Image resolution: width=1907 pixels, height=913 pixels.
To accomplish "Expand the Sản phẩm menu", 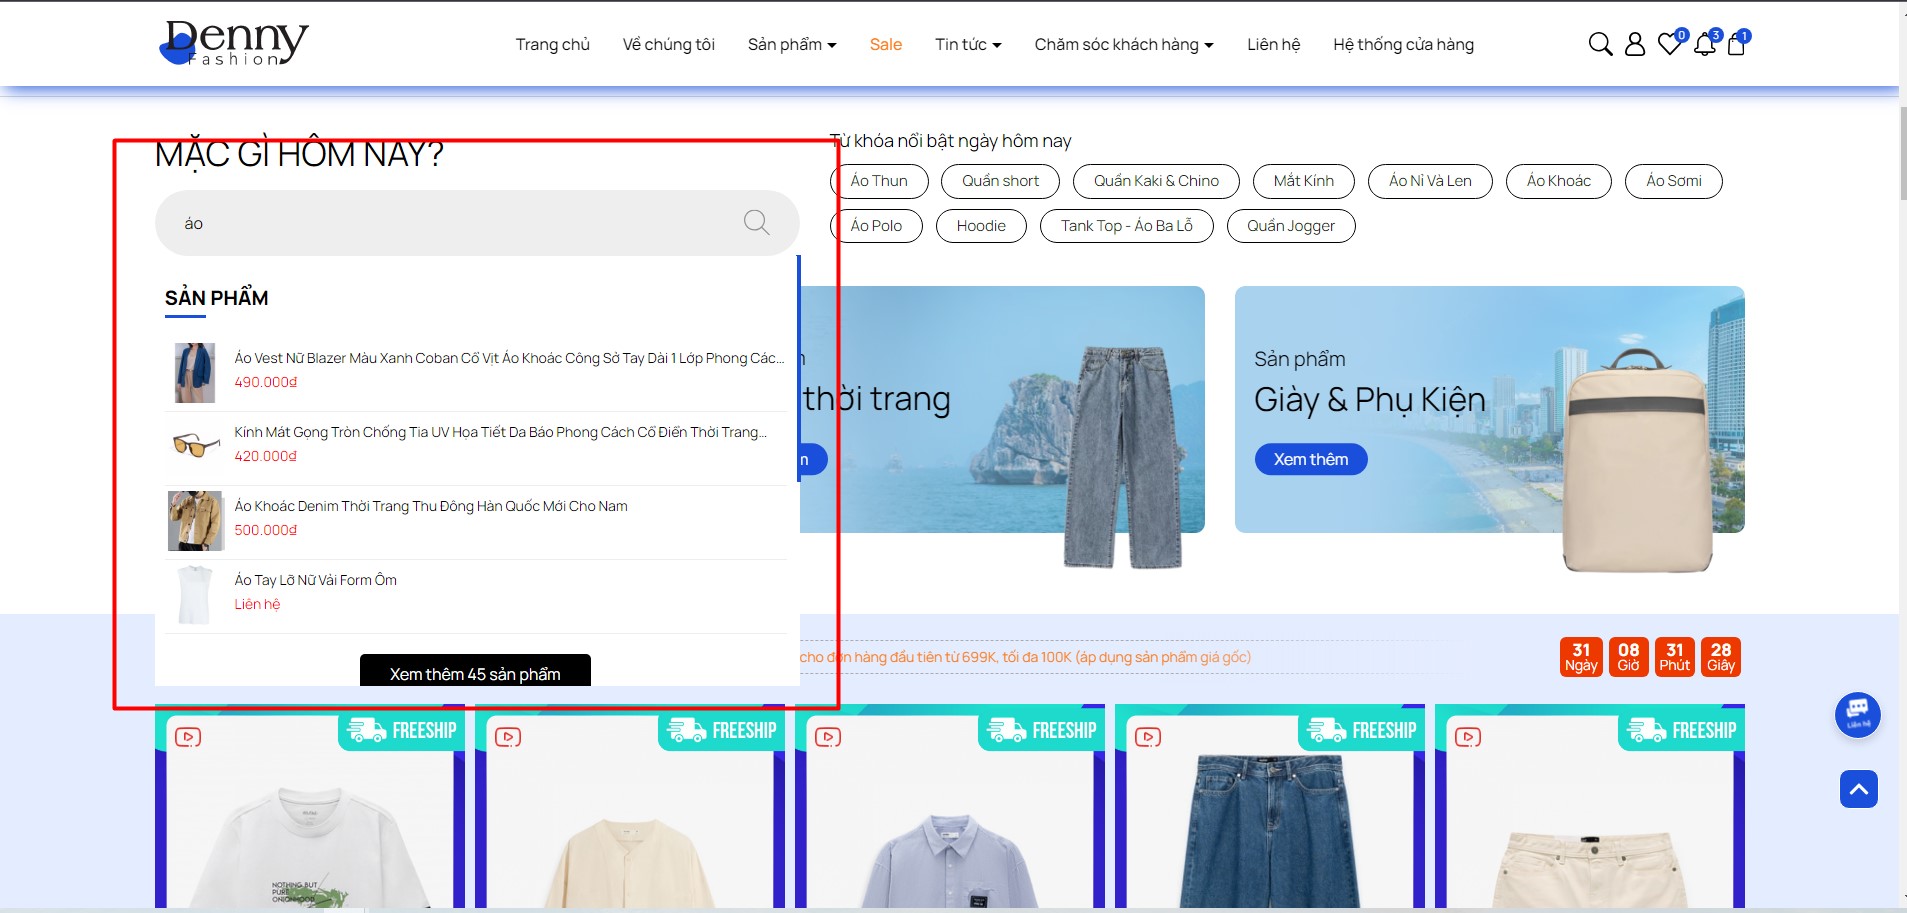I will click(x=792, y=44).
